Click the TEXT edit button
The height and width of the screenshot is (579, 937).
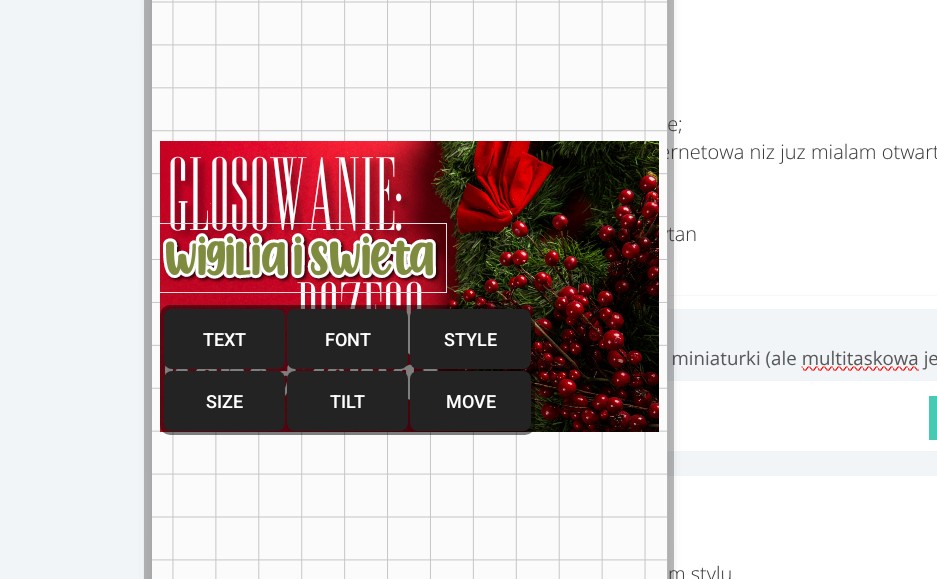pyautogui.click(x=224, y=340)
